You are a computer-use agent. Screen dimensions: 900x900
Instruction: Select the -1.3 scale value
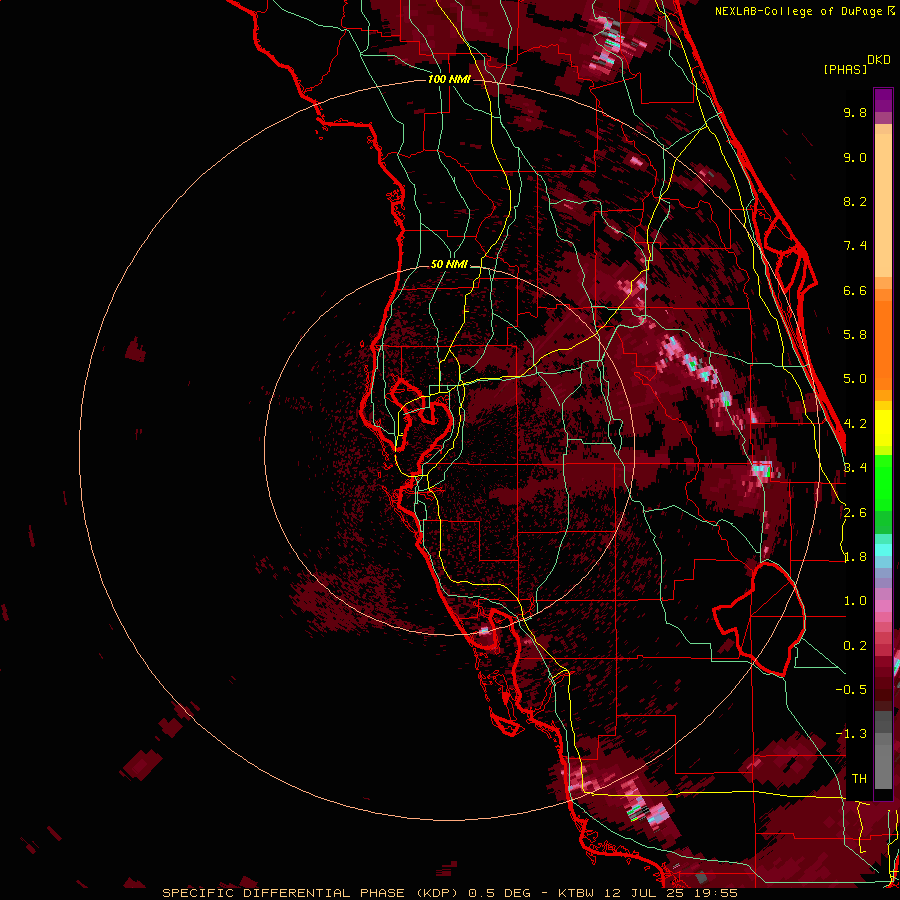(x=851, y=734)
